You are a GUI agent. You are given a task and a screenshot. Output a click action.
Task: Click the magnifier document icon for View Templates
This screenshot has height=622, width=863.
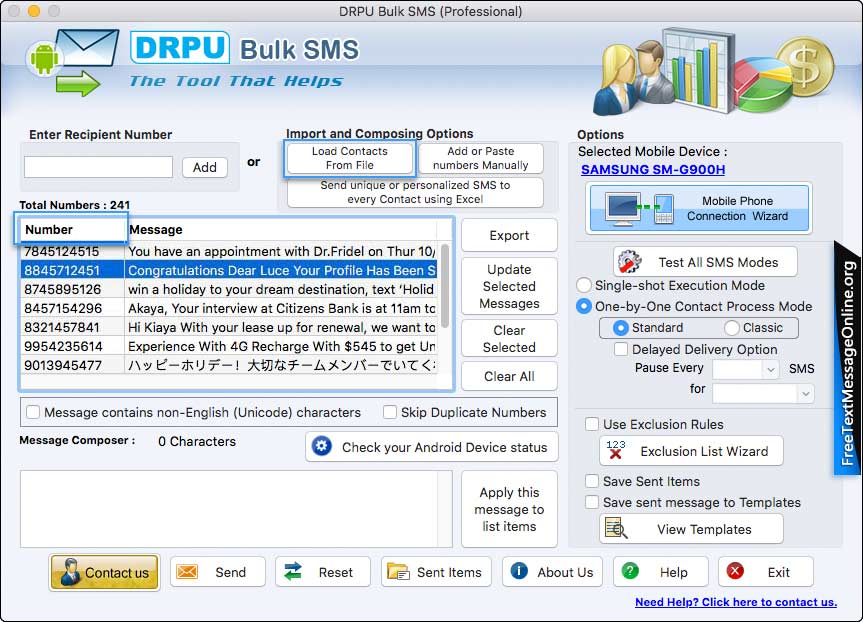click(615, 528)
